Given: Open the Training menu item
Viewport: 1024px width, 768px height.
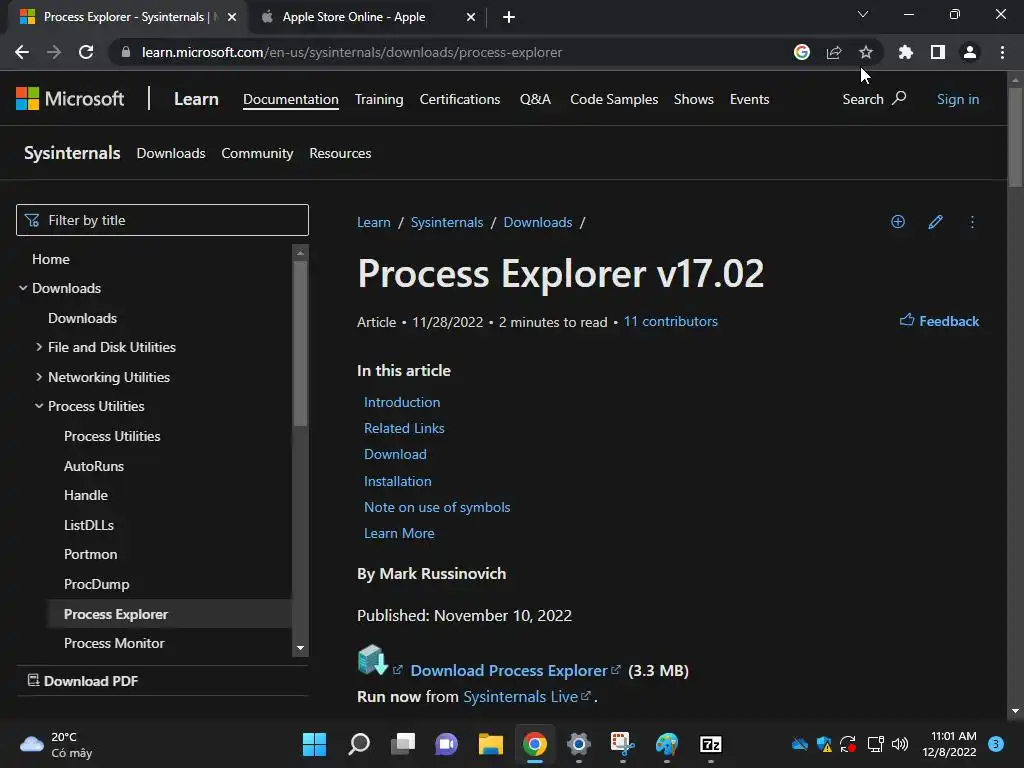Looking at the screenshot, I should (x=379, y=99).
